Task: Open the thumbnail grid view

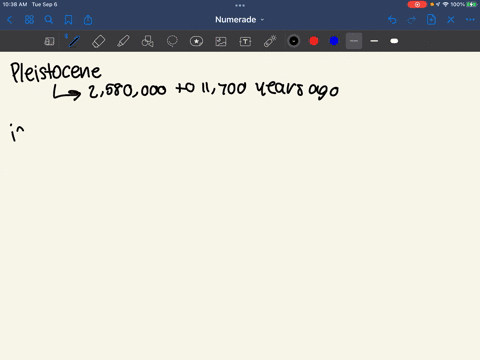Action: [x=29, y=20]
